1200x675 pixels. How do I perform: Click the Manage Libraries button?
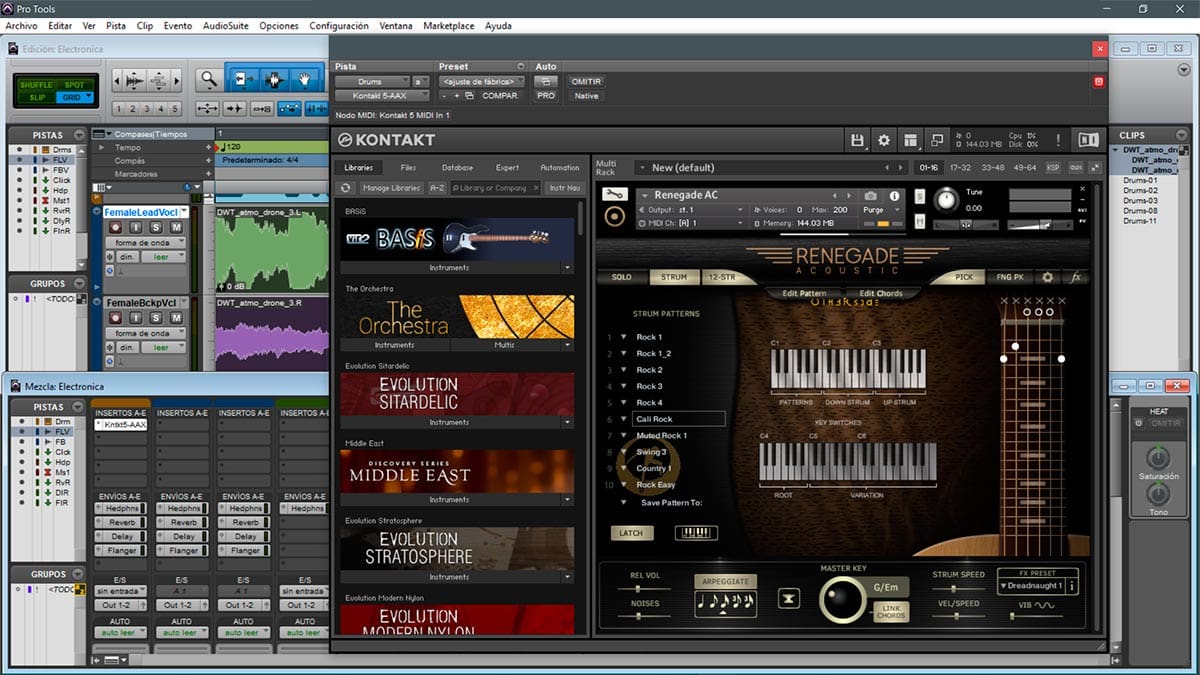point(391,187)
